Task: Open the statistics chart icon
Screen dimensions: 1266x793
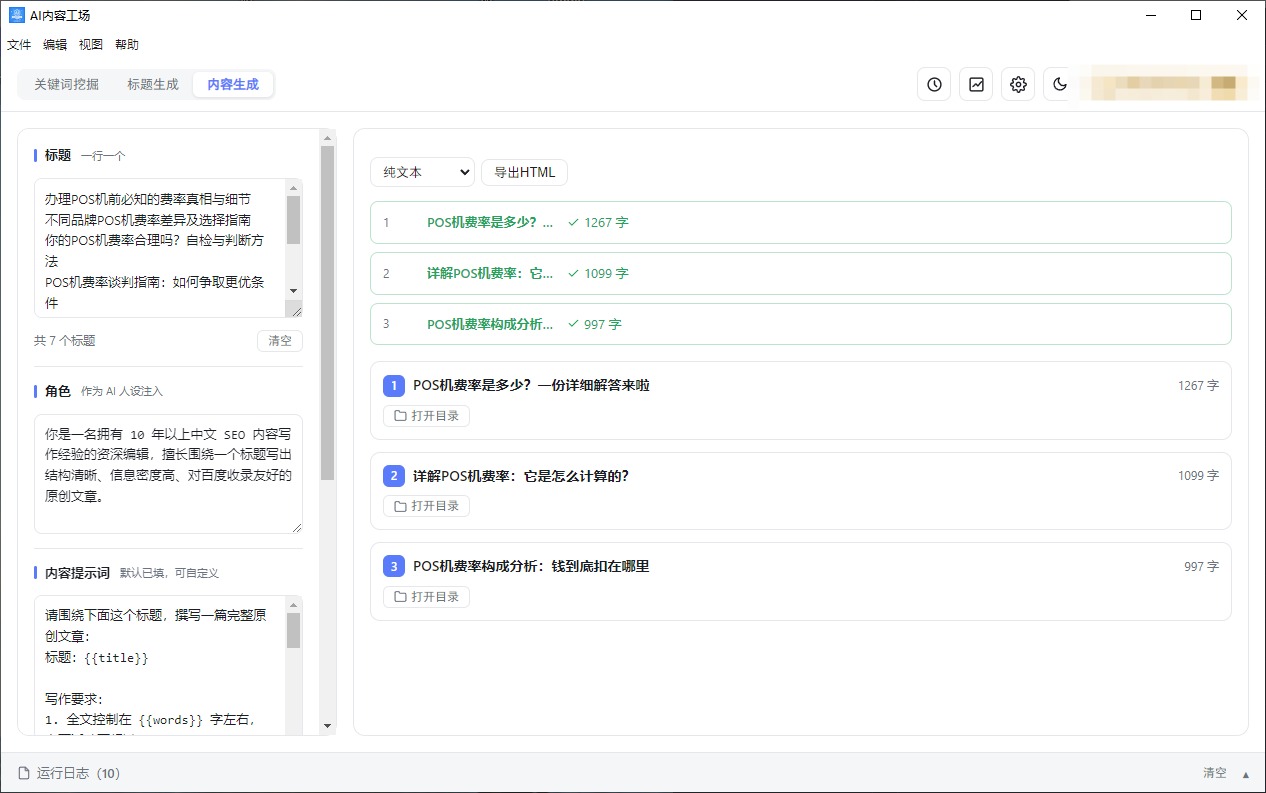Action: 976,85
